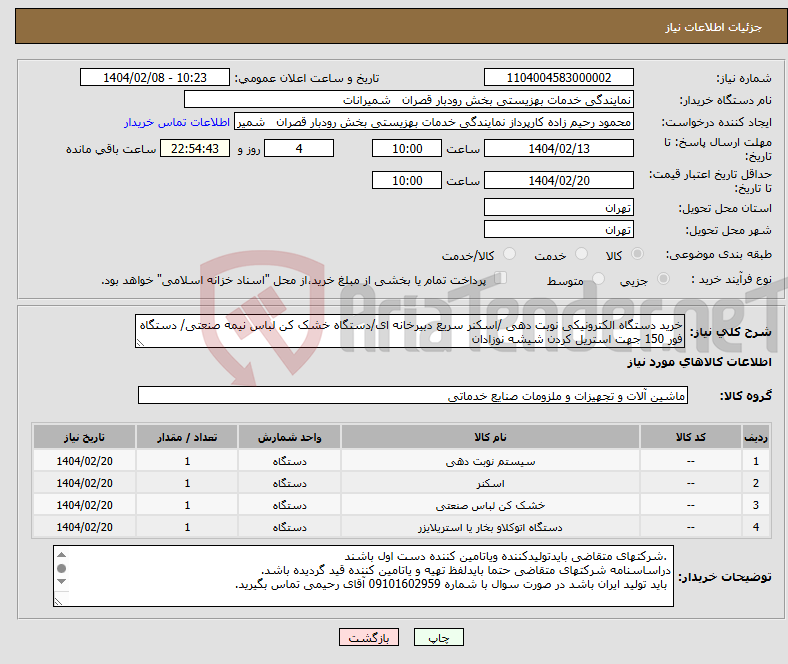This screenshot has height=664, width=788.
Task: Click the تاریخ نیاز column header
Action: click(x=84, y=437)
